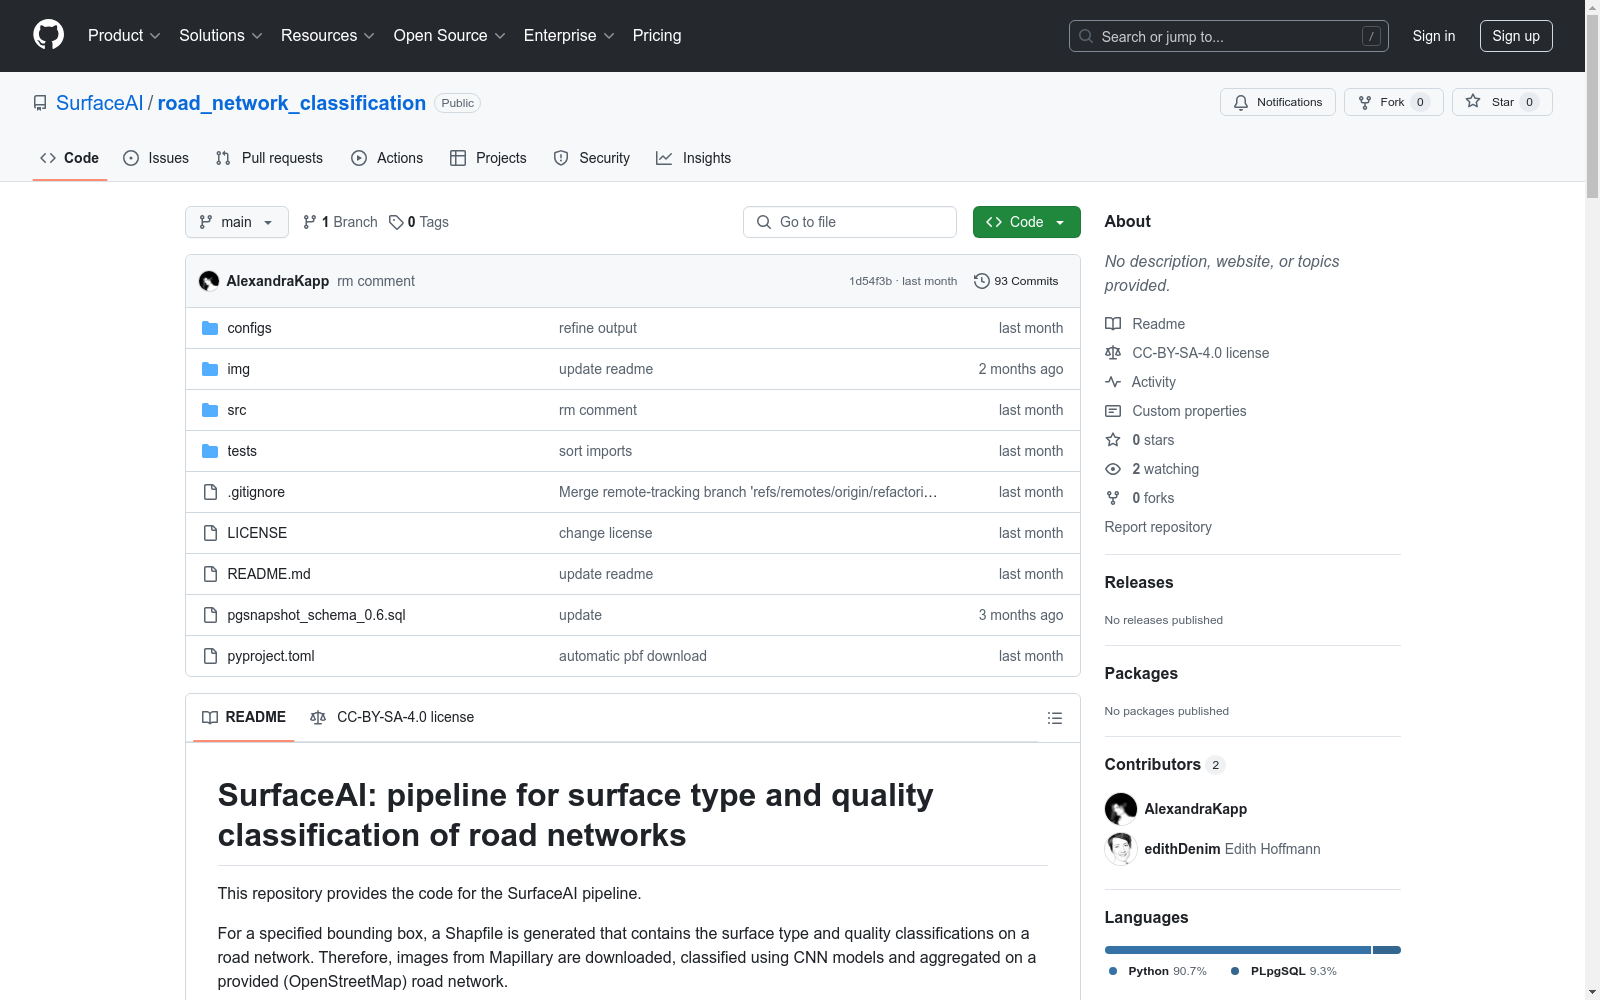Open edithDenim contributor avatar
1600x1000 pixels.
coord(1121,849)
